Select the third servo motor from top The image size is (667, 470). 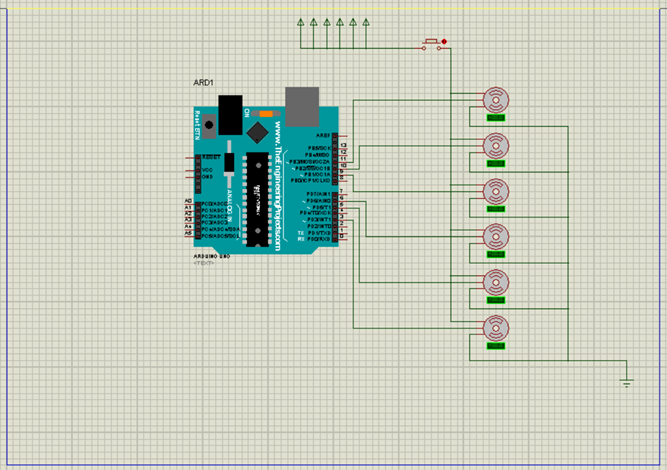(x=496, y=191)
